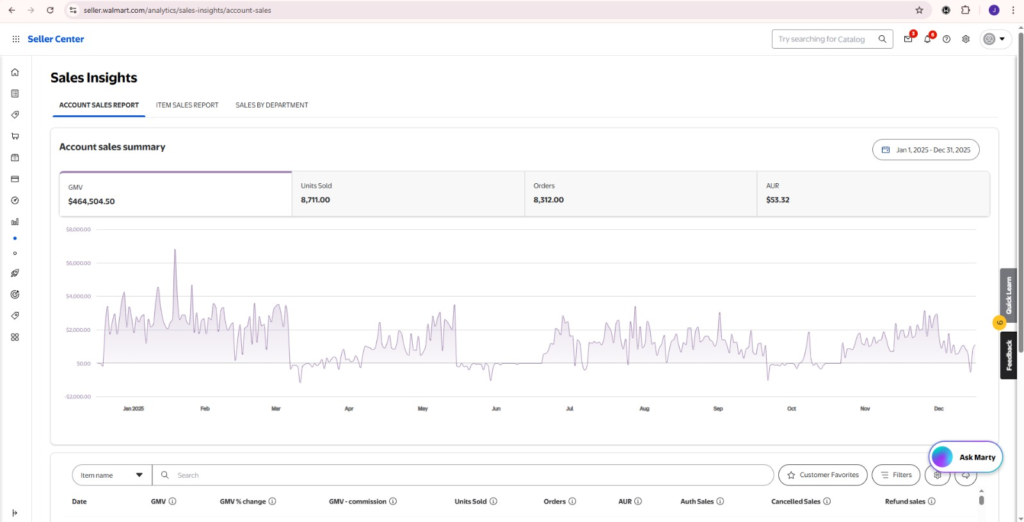Open the apps grid icon beside Seller Center
This screenshot has width=1024, height=522.
[x=16, y=39]
